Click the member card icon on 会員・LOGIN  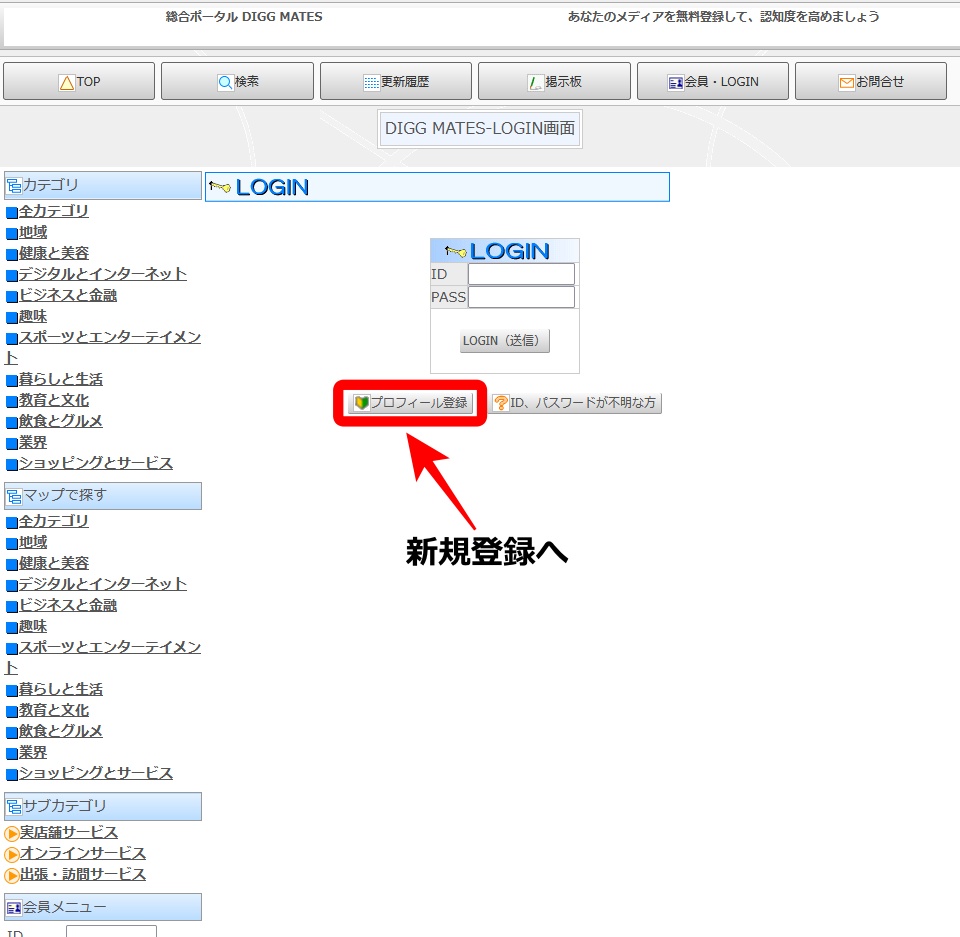[x=676, y=83]
